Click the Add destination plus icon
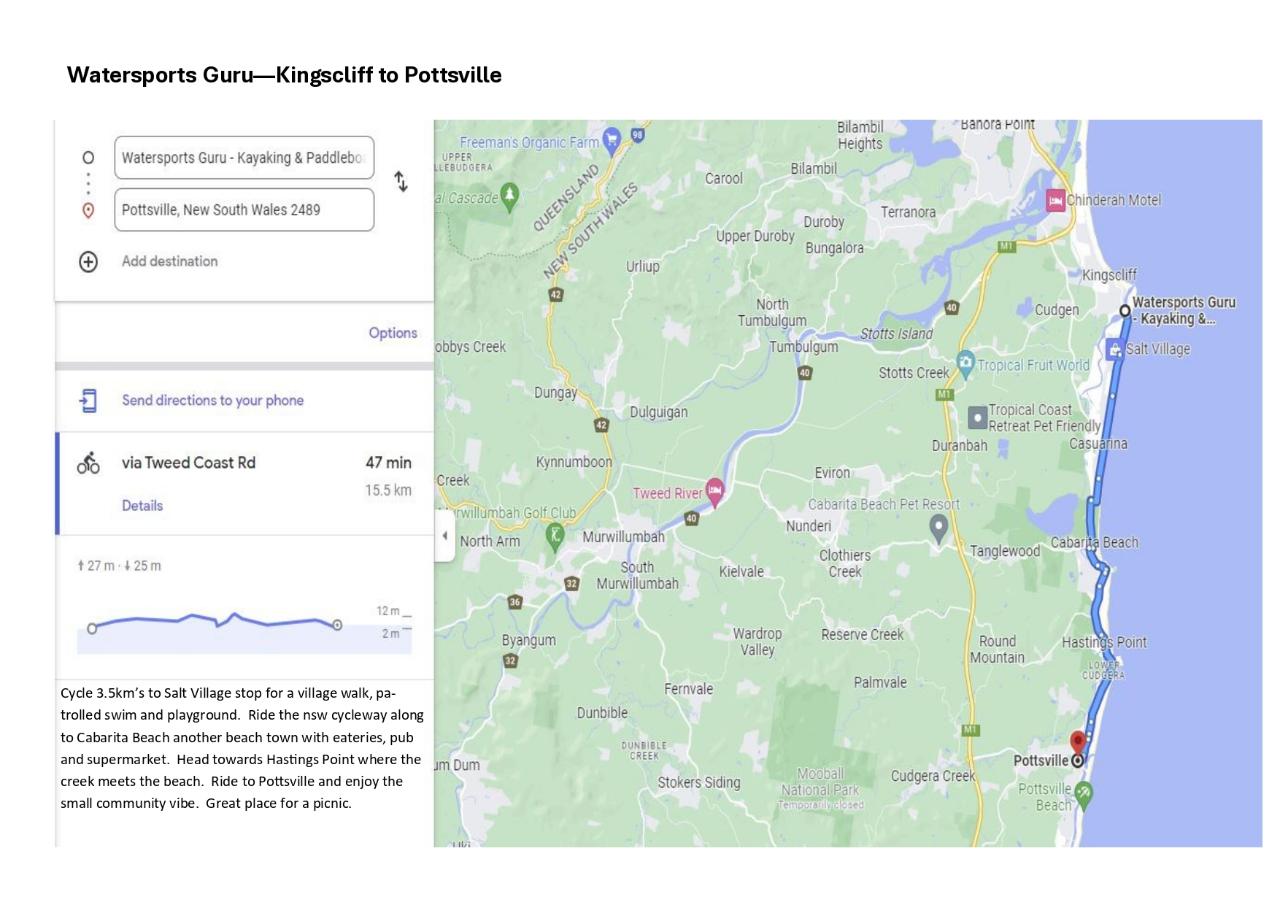 88,262
